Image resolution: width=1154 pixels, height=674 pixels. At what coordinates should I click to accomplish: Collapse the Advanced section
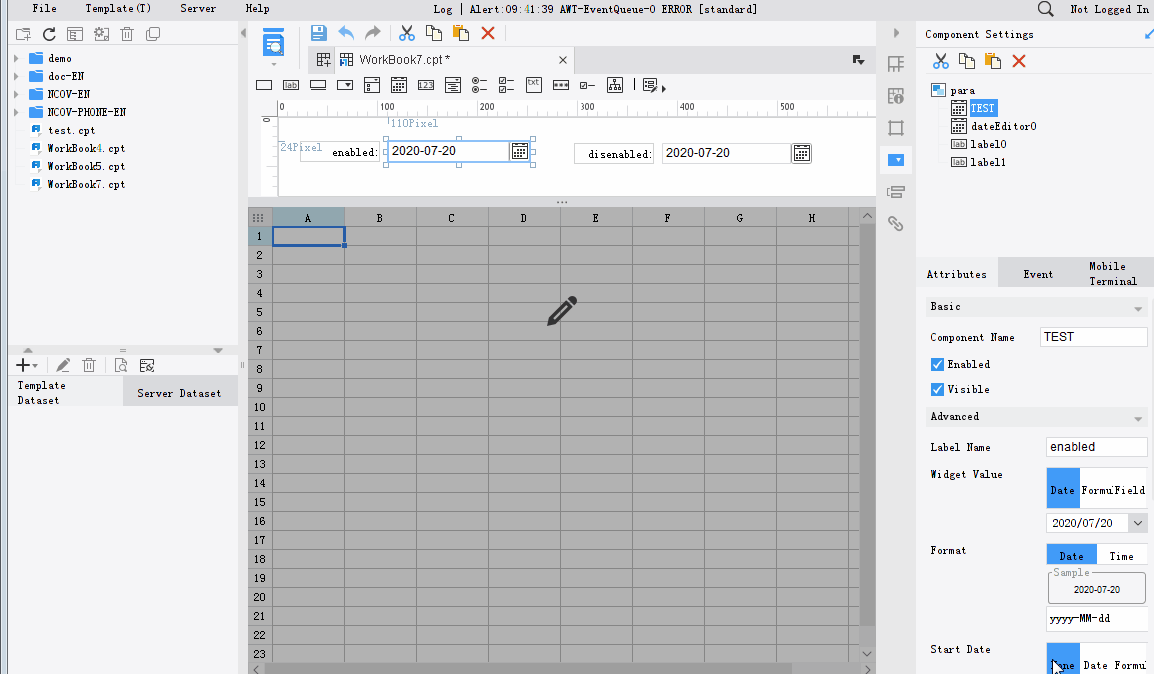1138,419
